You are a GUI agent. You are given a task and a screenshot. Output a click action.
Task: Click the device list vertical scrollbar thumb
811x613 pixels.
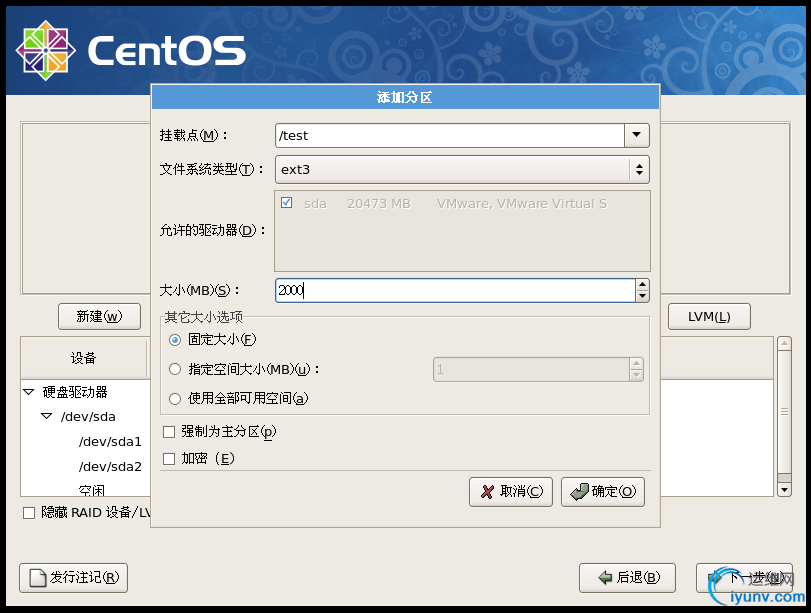pyautogui.click(x=785, y=412)
